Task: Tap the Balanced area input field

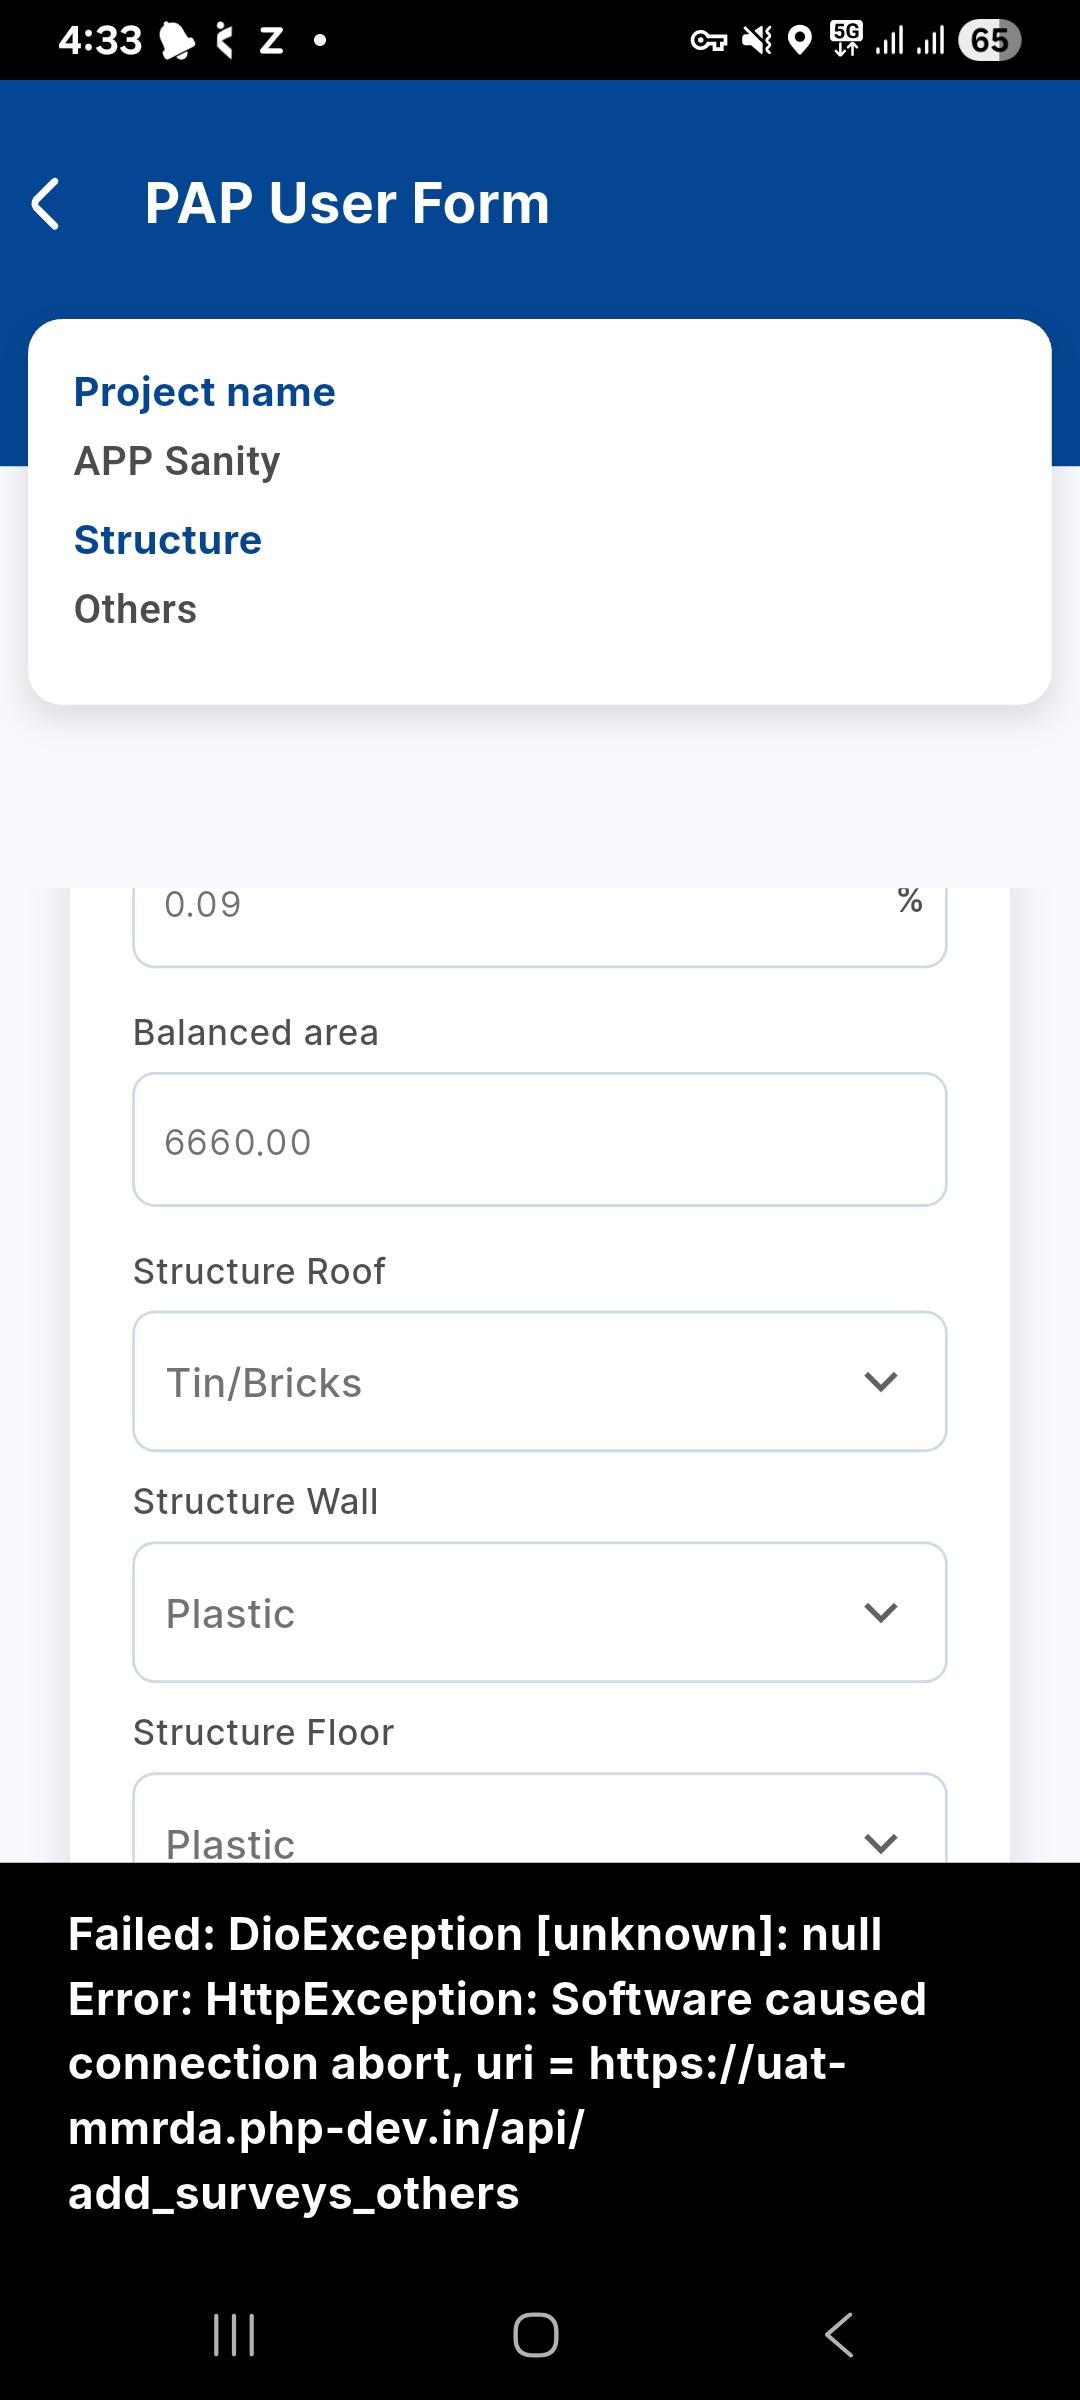Action: [x=539, y=1140]
